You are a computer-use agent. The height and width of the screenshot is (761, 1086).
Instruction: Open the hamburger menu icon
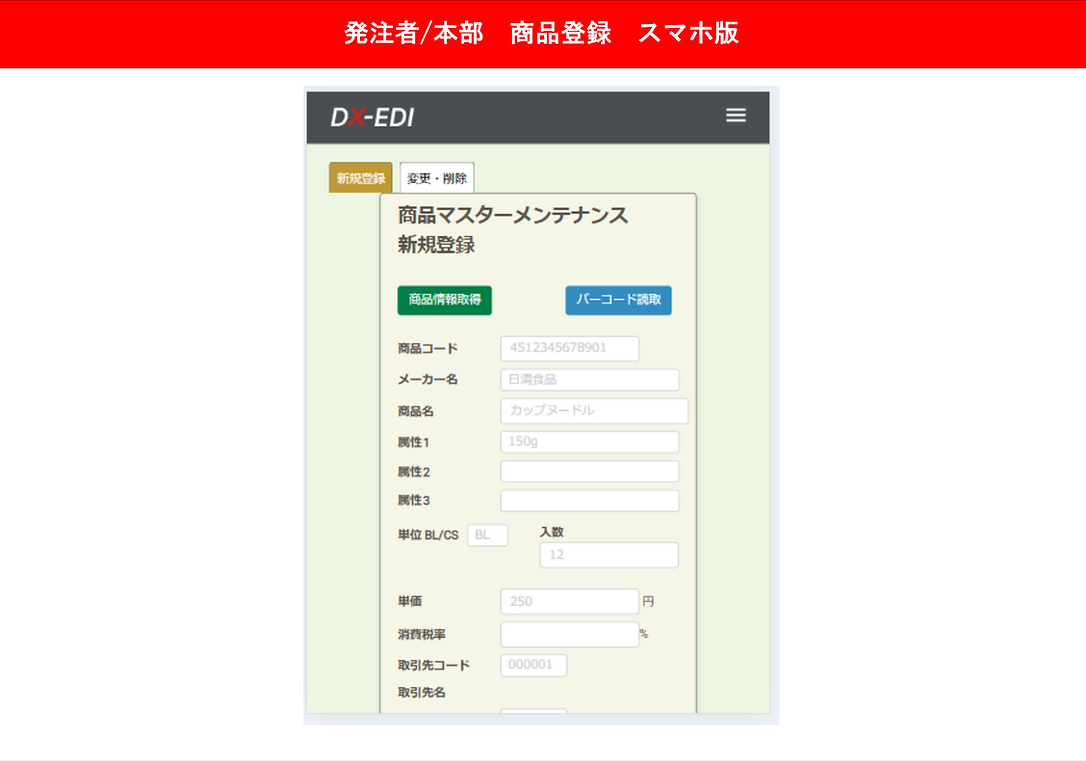tap(736, 116)
